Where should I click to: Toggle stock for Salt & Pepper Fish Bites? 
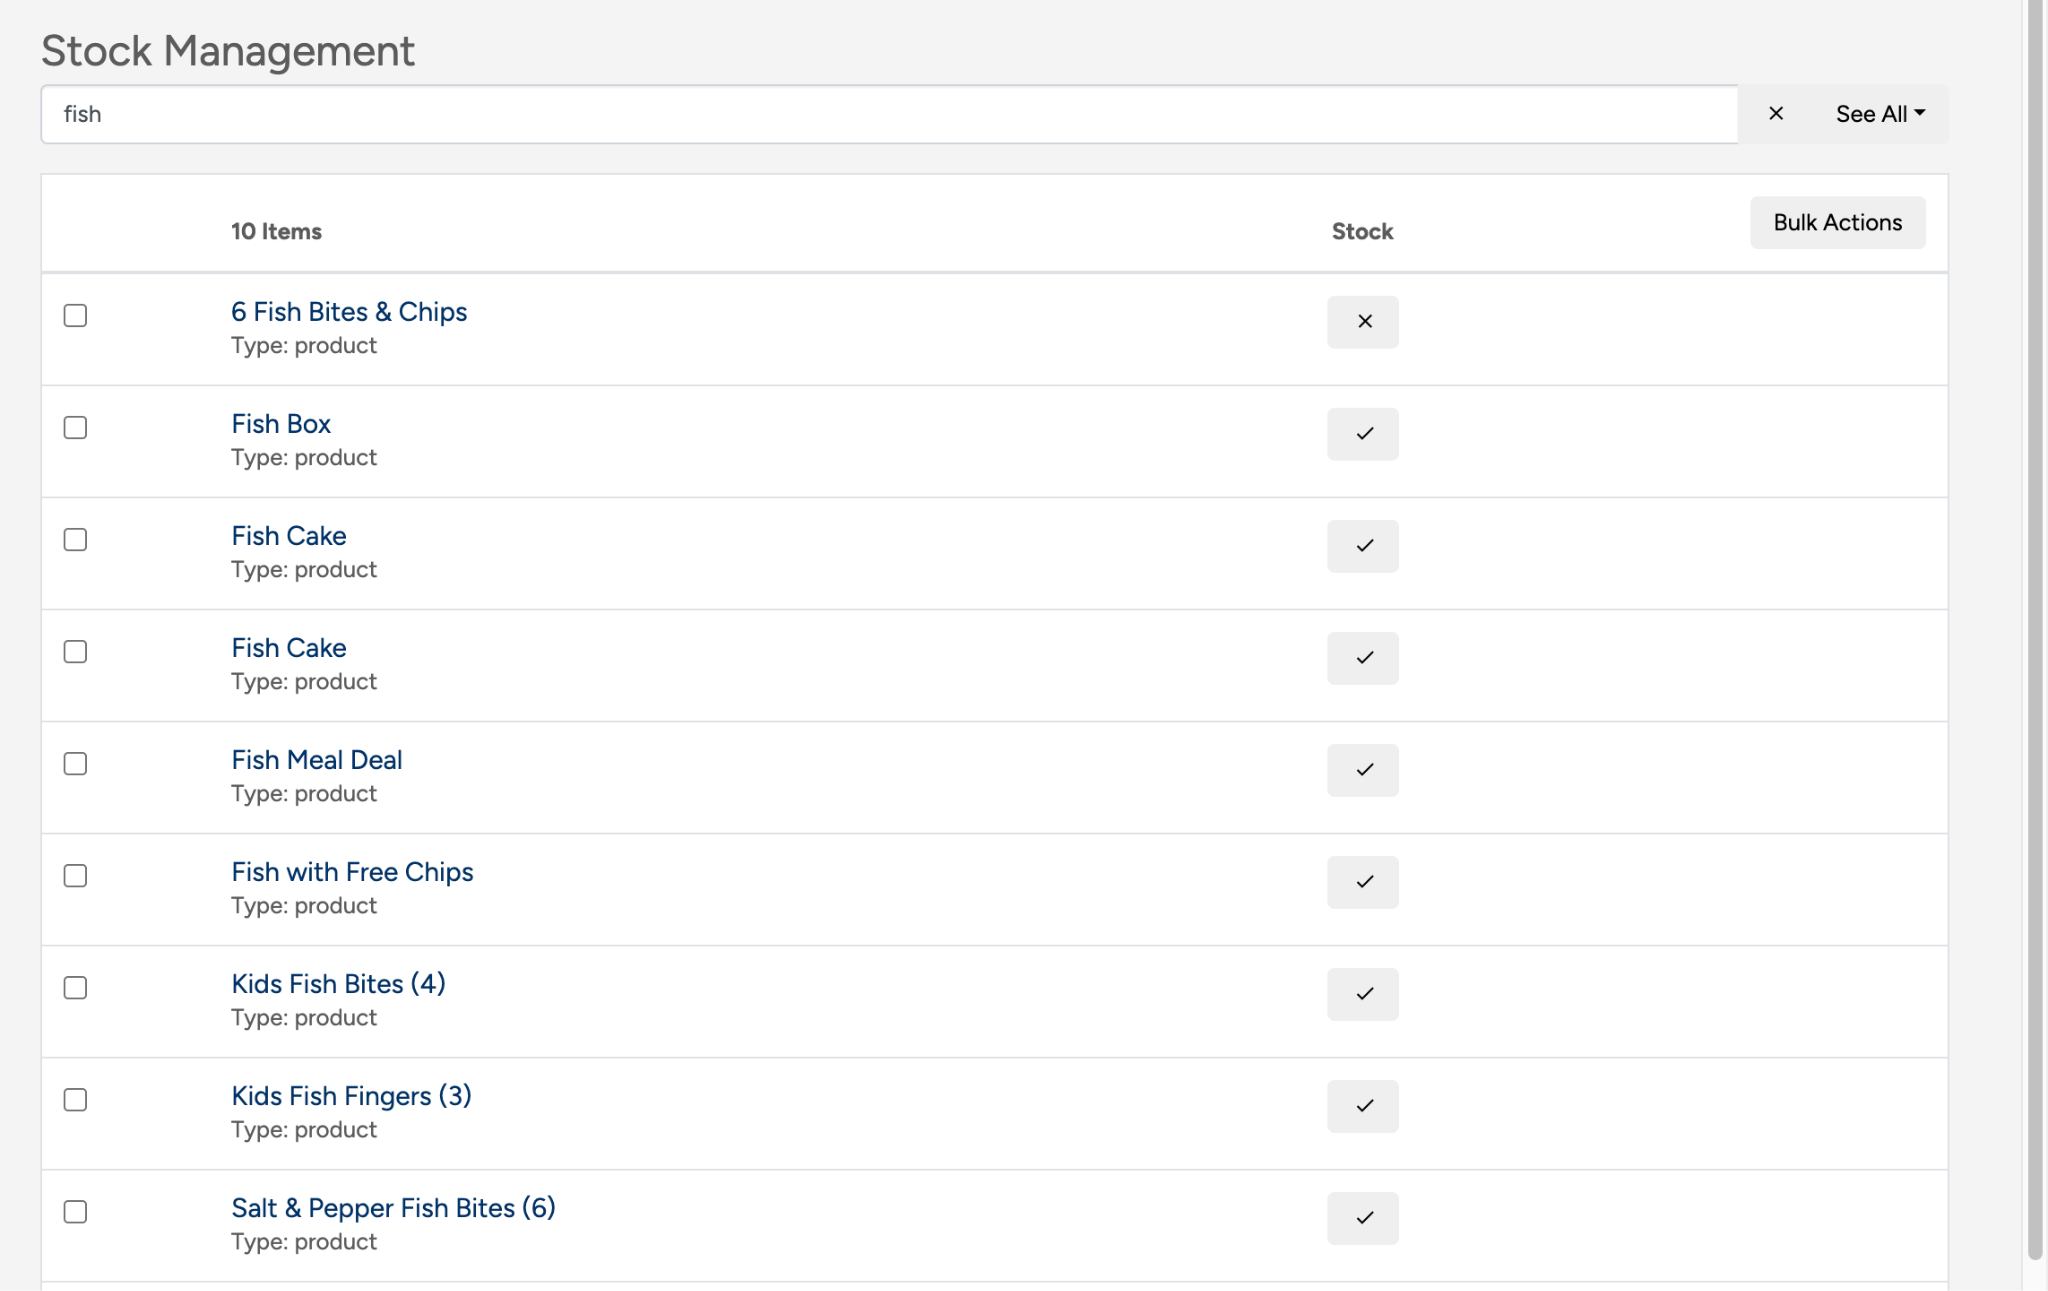1362,1218
